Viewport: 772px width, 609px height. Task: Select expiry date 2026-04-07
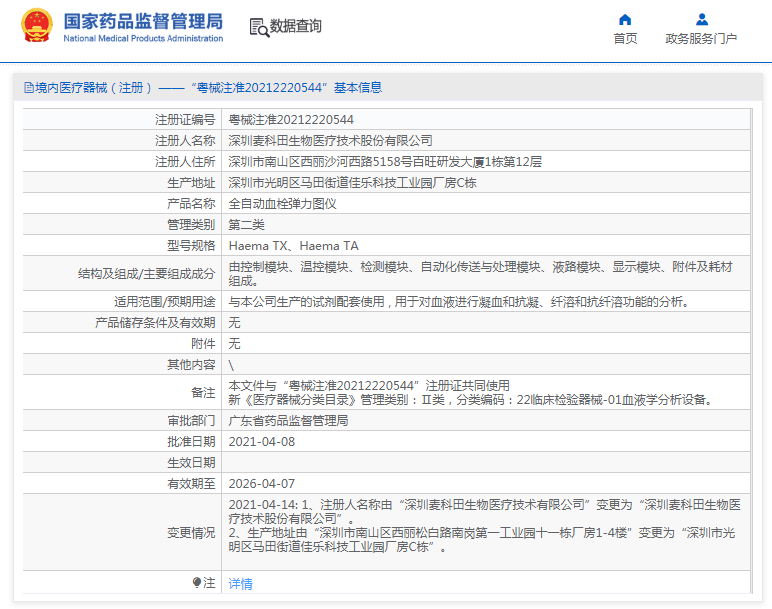[261, 484]
